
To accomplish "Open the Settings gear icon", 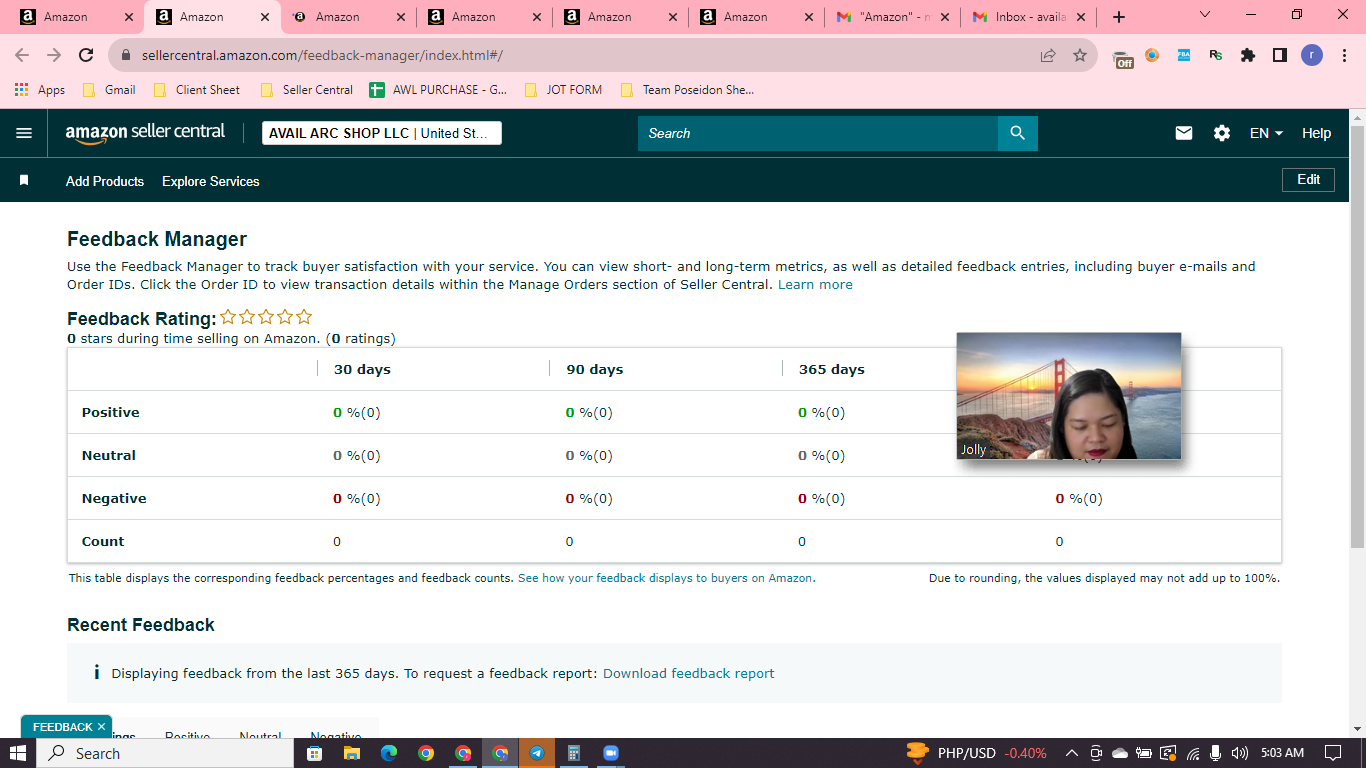I will (x=1222, y=133).
